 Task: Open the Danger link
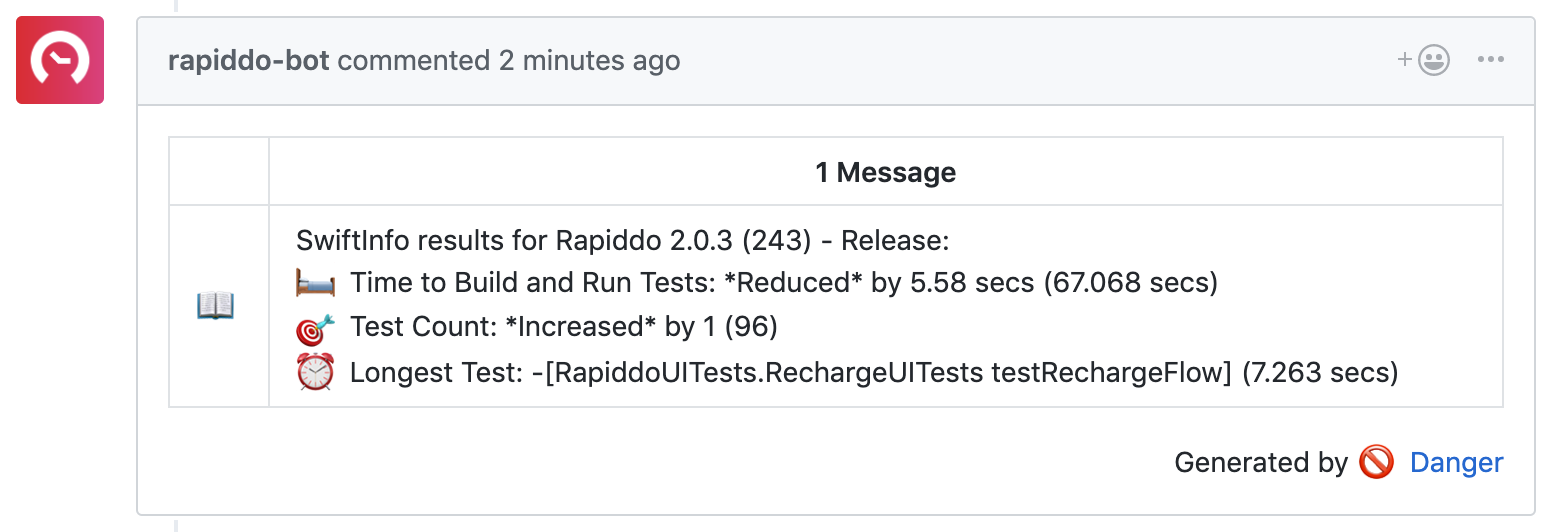[x=1456, y=462]
